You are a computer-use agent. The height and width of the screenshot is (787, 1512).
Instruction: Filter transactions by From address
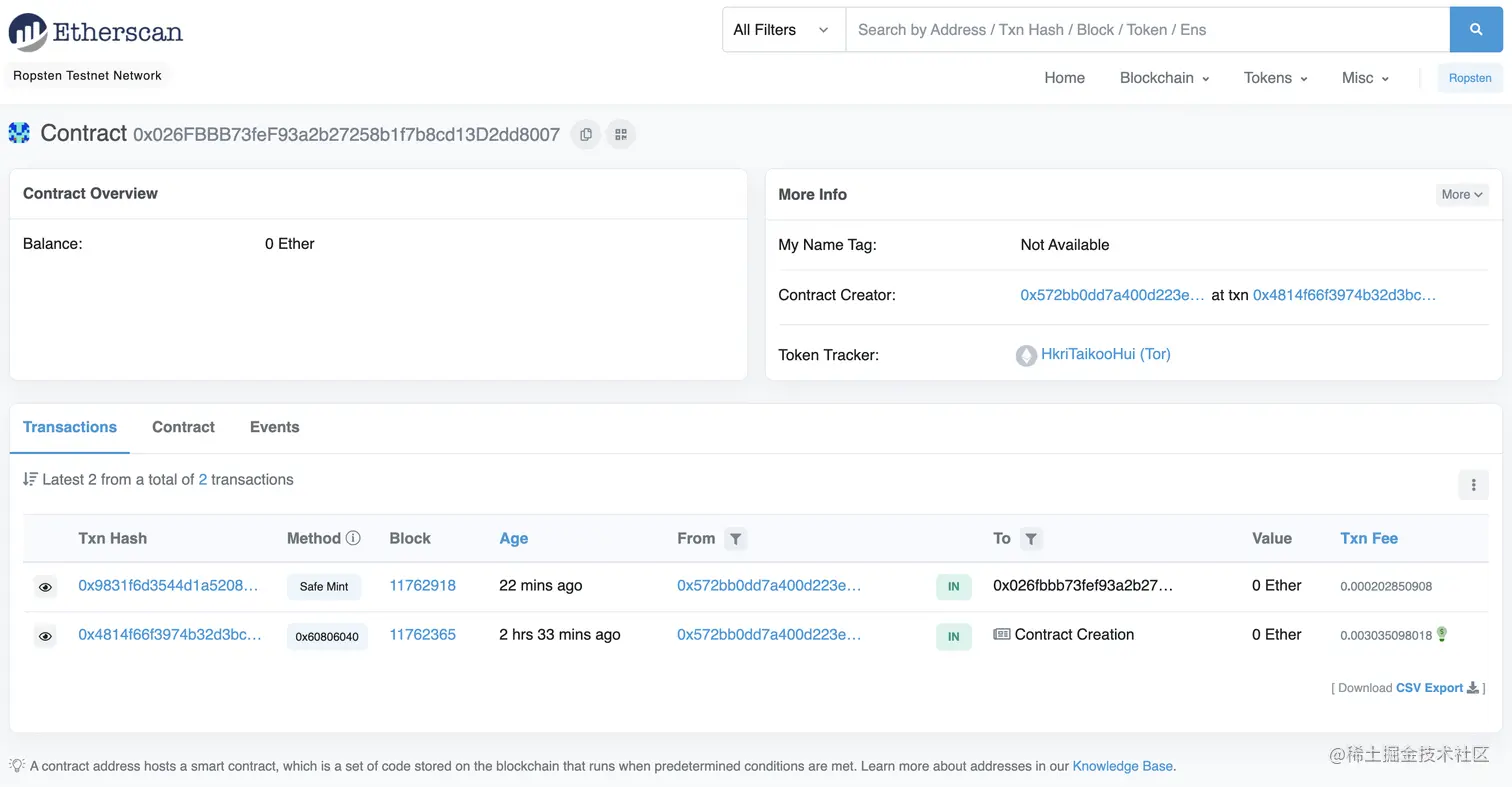click(x=735, y=539)
